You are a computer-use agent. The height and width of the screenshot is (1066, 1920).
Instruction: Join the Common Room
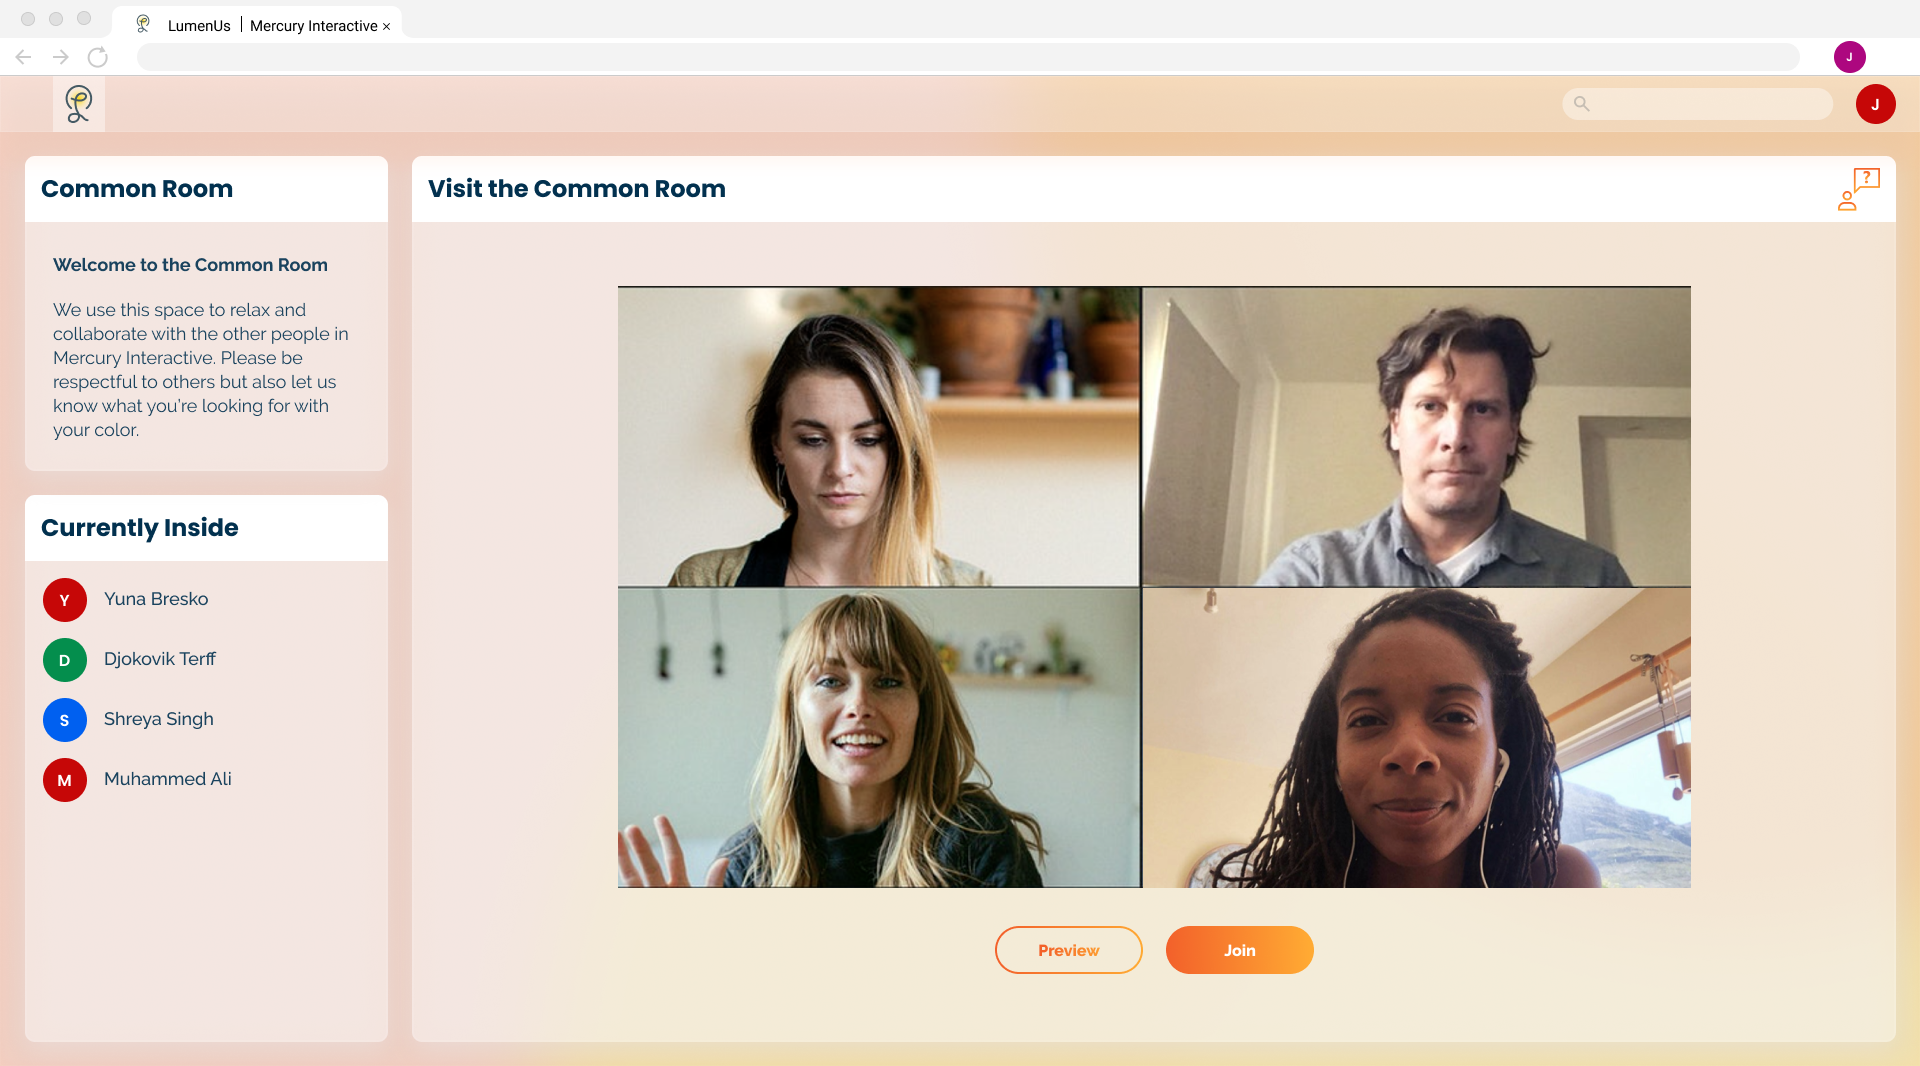click(x=1239, y=950)
